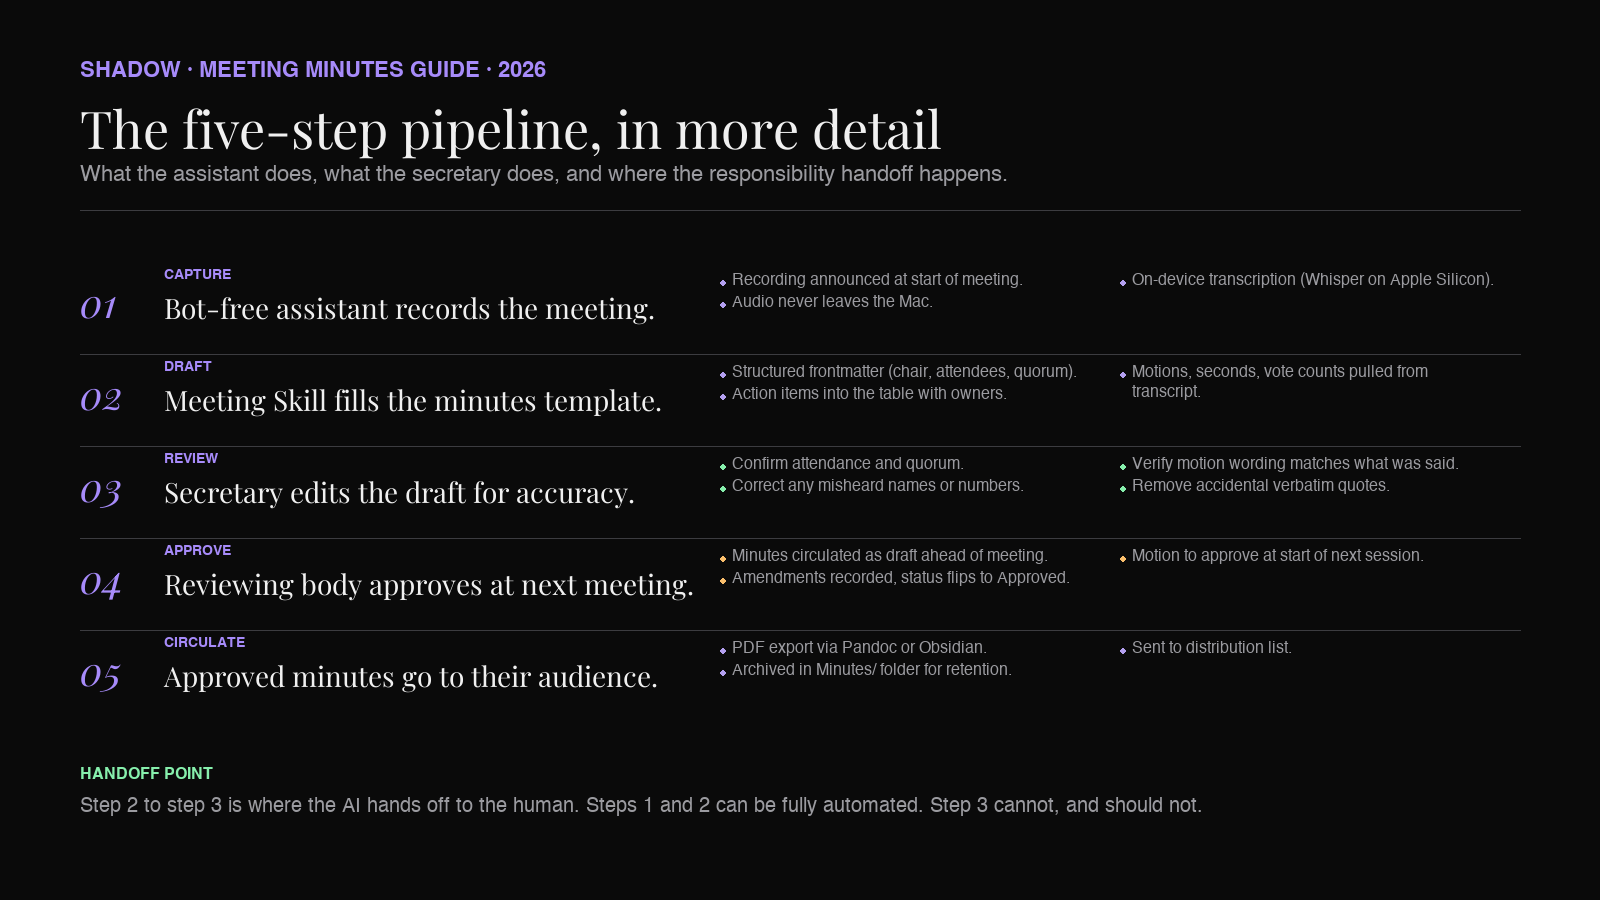
Task: Click step number 05
Action: tap(100, 676)
